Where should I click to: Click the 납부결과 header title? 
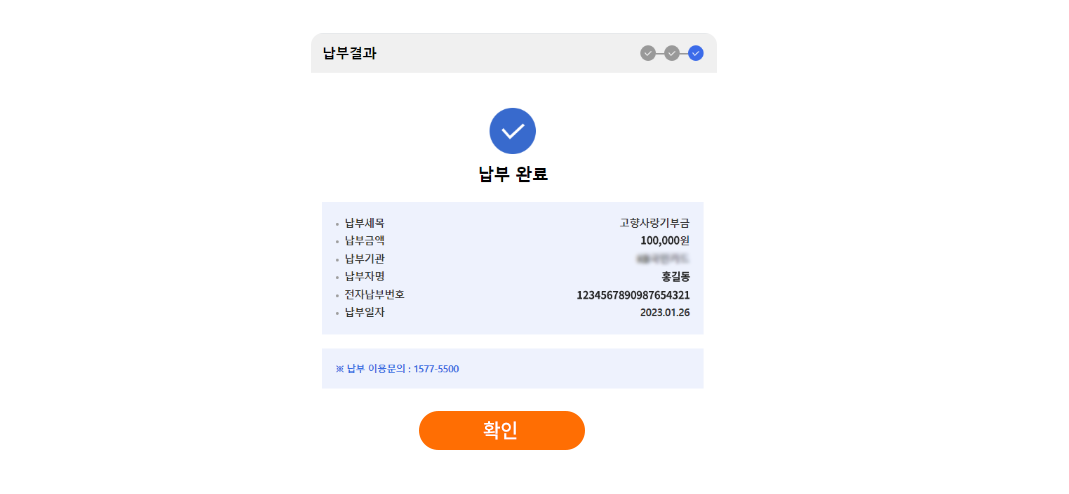(350, 54)
